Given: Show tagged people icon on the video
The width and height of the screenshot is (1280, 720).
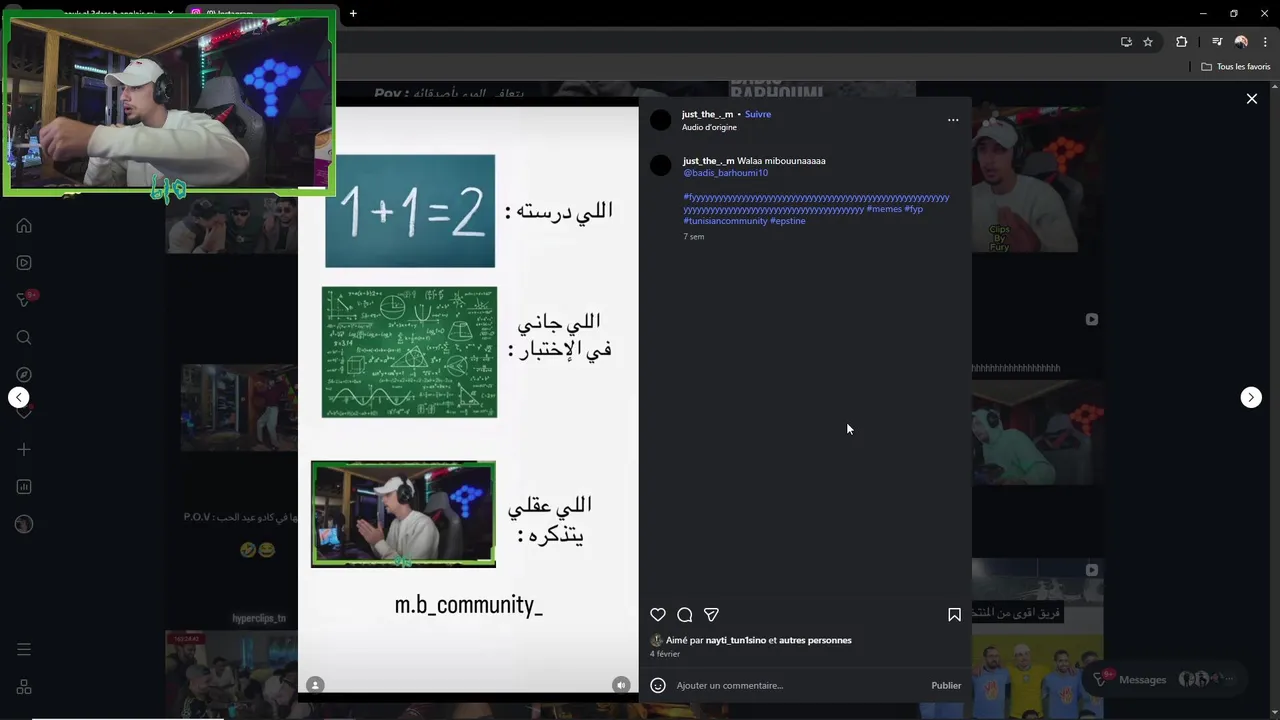Looking at the screenshot, I should point(315,685).
